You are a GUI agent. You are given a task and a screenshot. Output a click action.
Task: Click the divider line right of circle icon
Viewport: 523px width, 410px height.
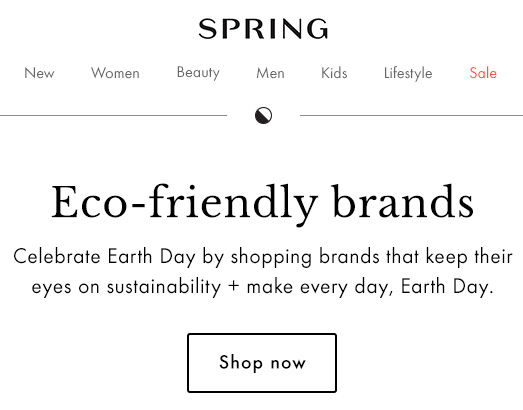pyautogui.click(x=412, y=115)
